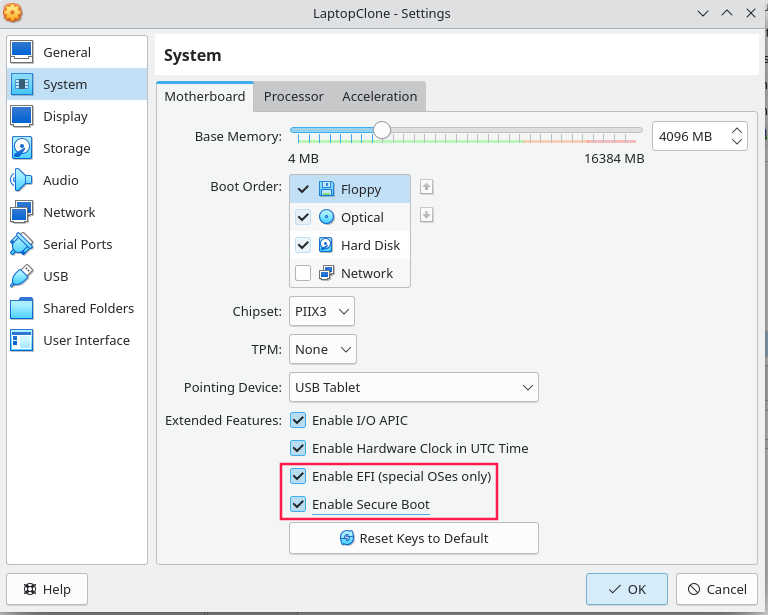768x615 pixels.
Task: Open the Pointing Device USB Tablet dropdown
Action: (413, 387)
